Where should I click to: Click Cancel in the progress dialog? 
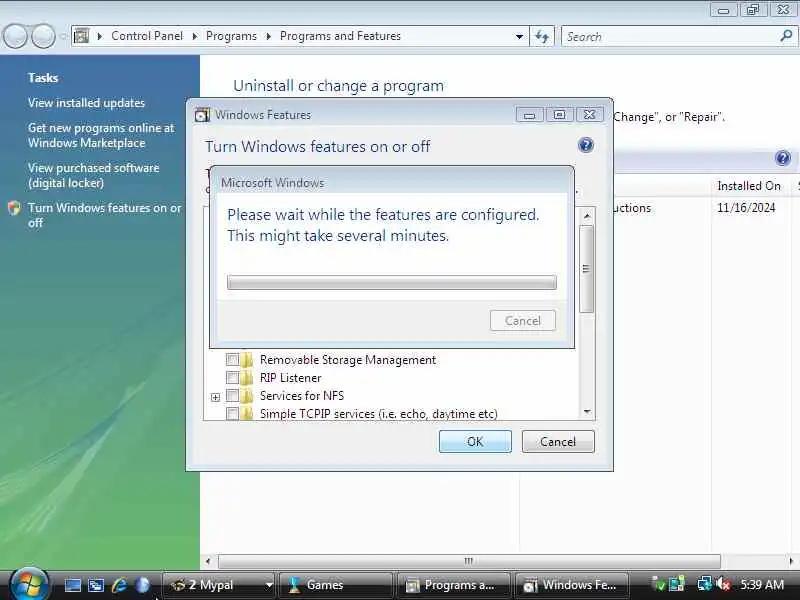tap(522, 320)
